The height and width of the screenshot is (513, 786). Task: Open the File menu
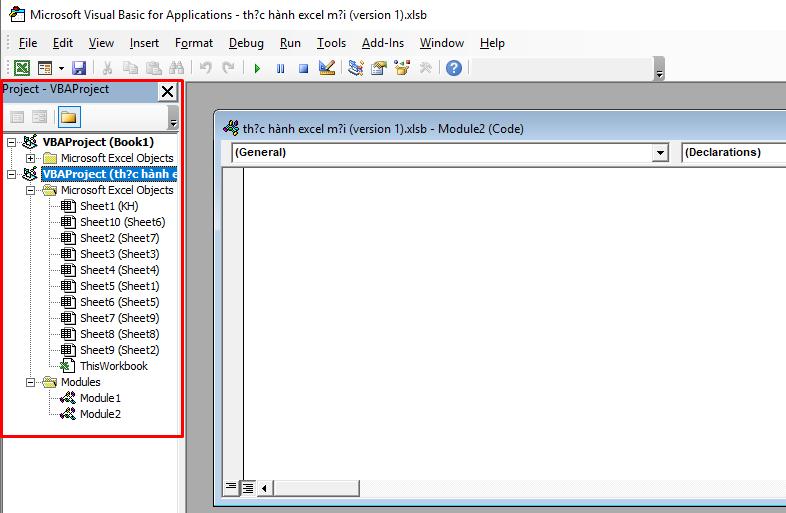(28, 43)
